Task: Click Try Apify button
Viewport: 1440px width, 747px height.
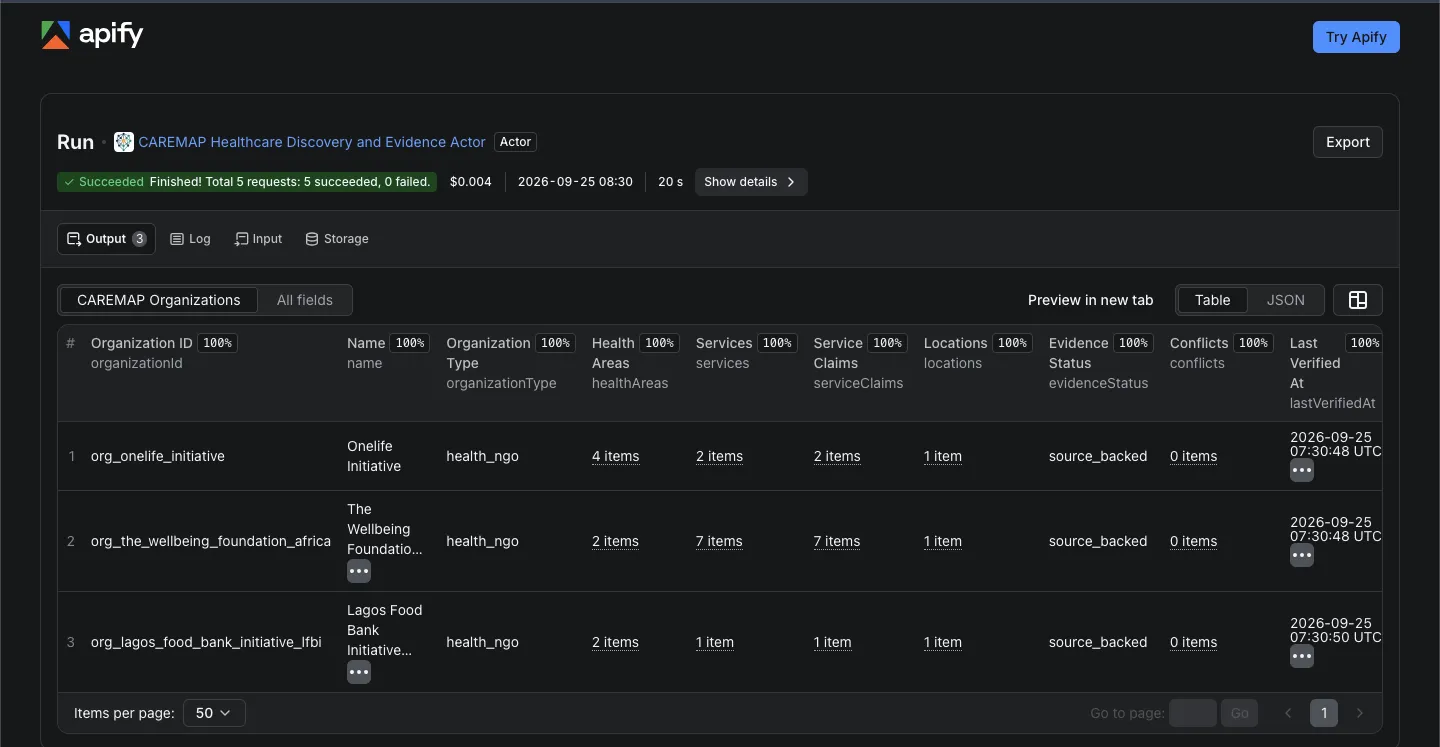Action: click(1356, 37)
